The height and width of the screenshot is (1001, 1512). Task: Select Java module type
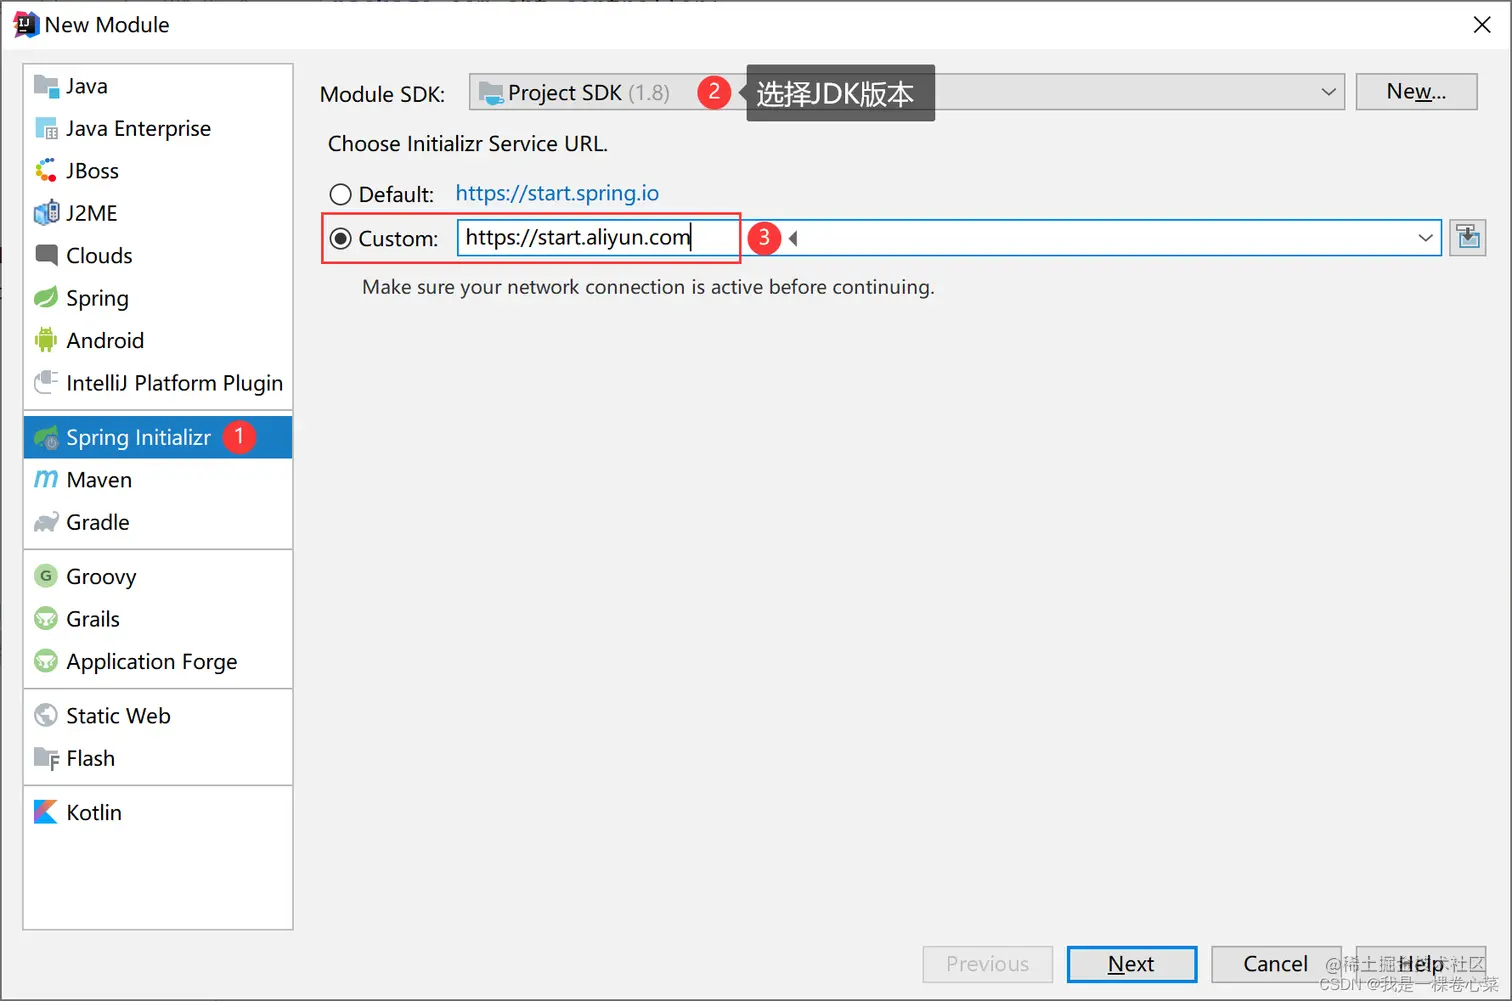click(158, 86)
